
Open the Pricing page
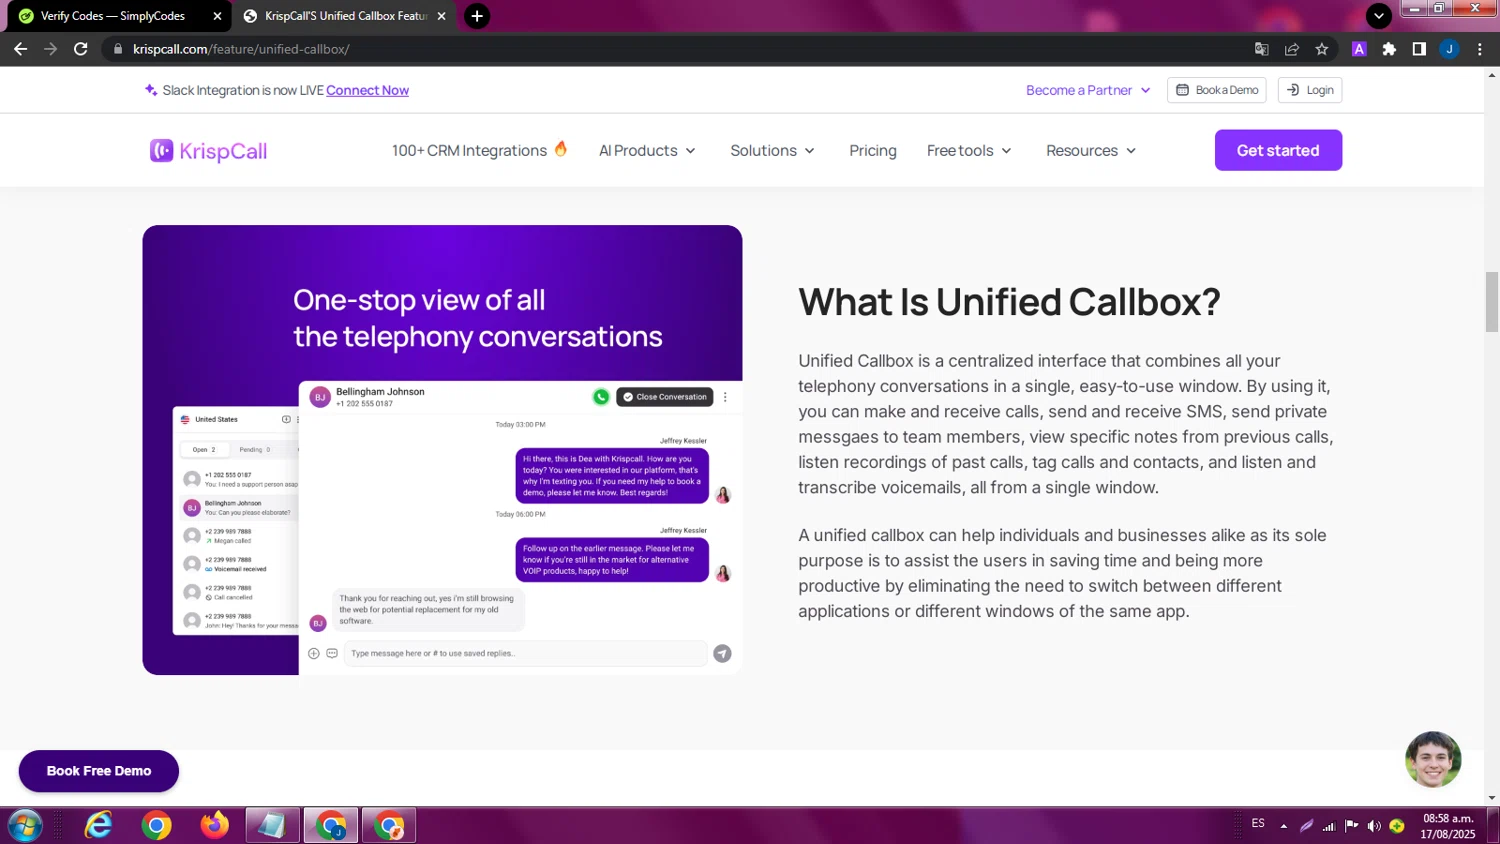pyautogui.click(x=873, y=150)
